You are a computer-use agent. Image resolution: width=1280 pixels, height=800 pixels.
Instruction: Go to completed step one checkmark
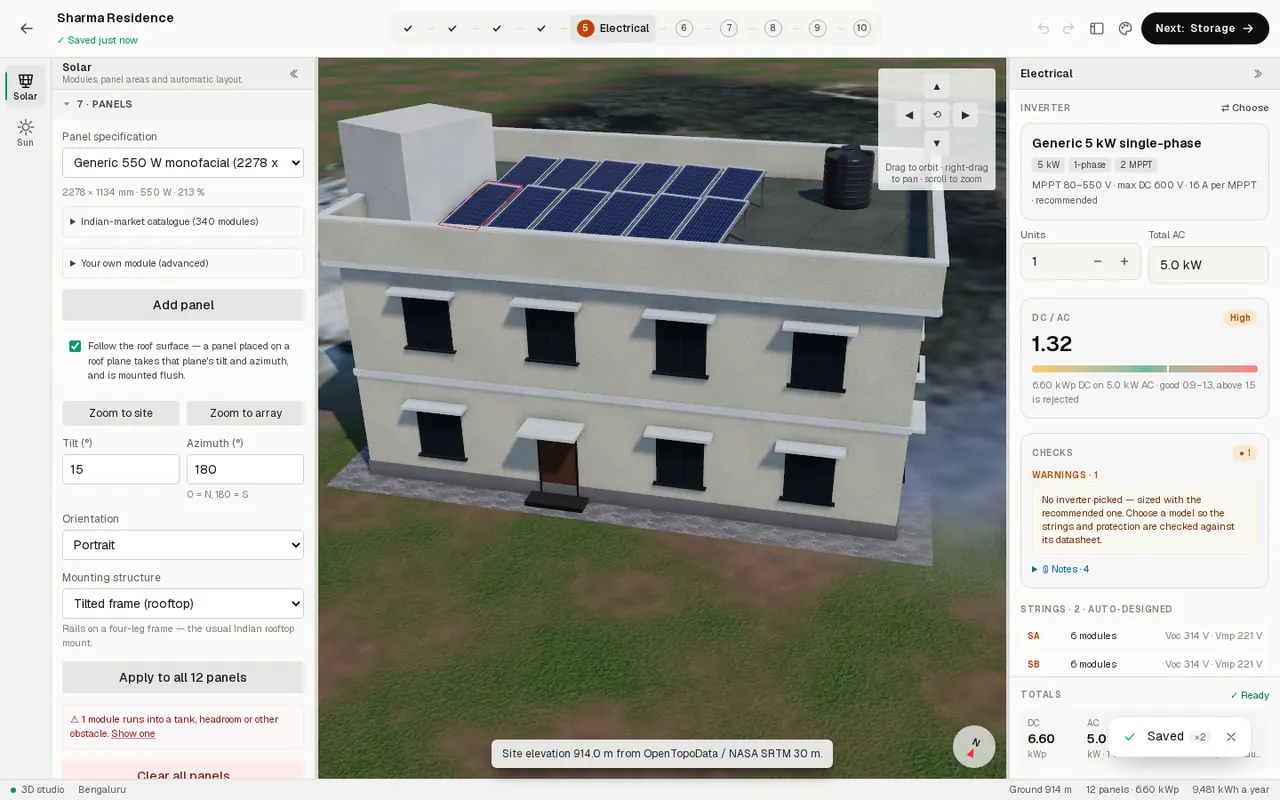tap(408, 29)
